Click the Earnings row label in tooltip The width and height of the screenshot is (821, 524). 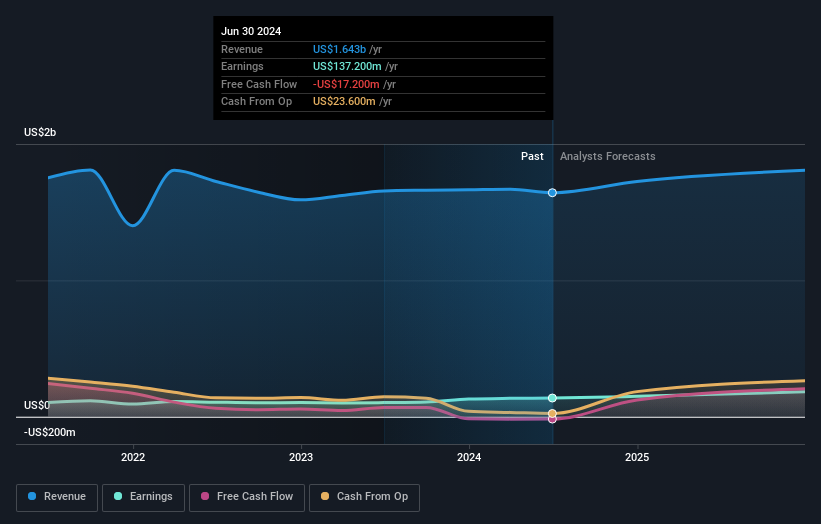(x=242, y=66)
